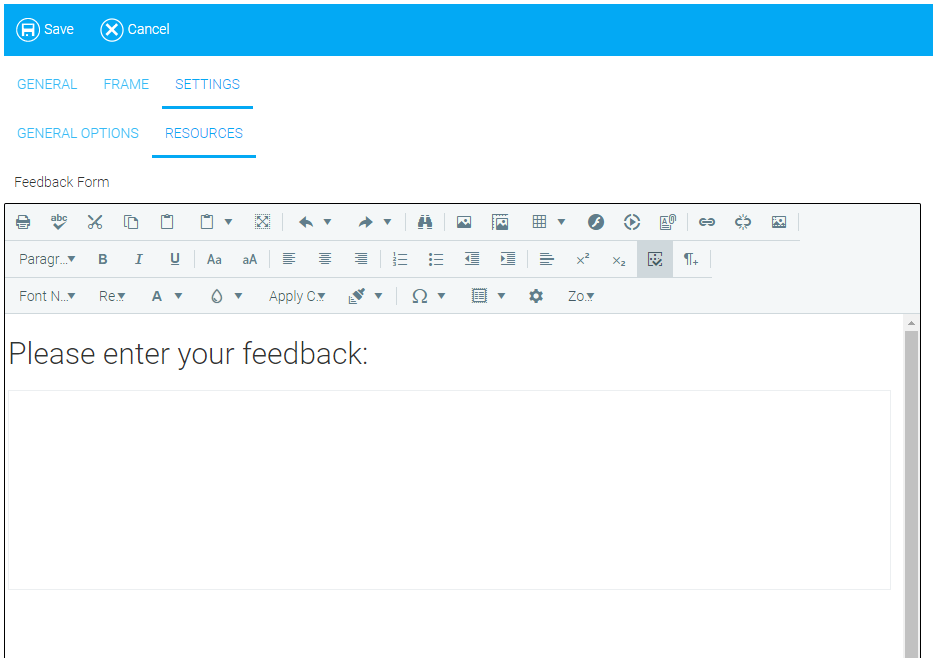Expand the Font Name dropdown
The height and width of the screenshot is (659, 933).
[x=47, y=296]
